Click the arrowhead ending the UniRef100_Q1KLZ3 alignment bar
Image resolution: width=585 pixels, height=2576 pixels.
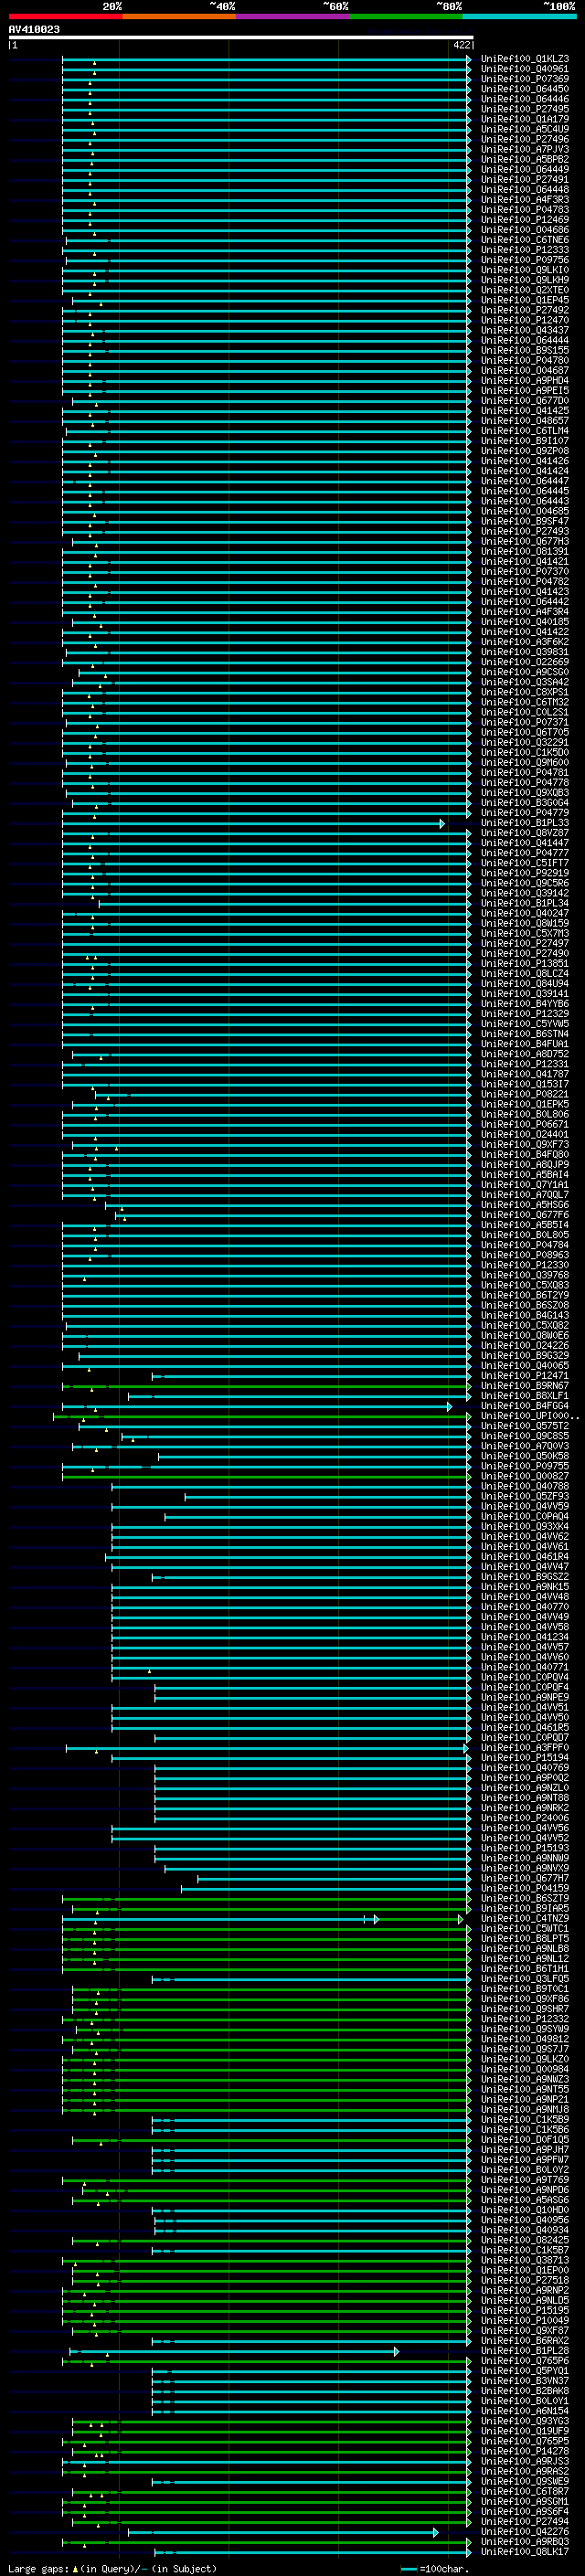click(469, 60)
